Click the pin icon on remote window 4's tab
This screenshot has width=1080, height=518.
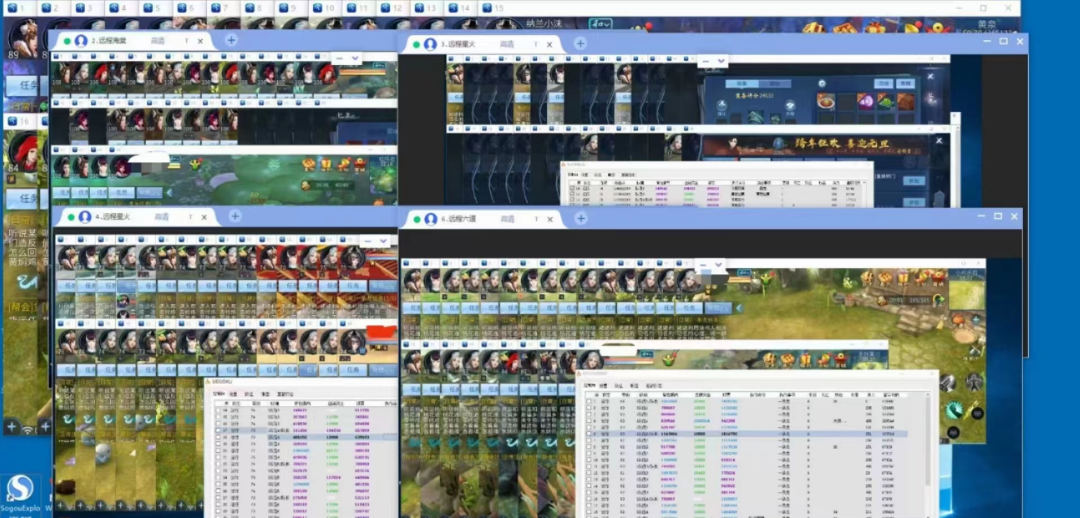tap(189, 217)
